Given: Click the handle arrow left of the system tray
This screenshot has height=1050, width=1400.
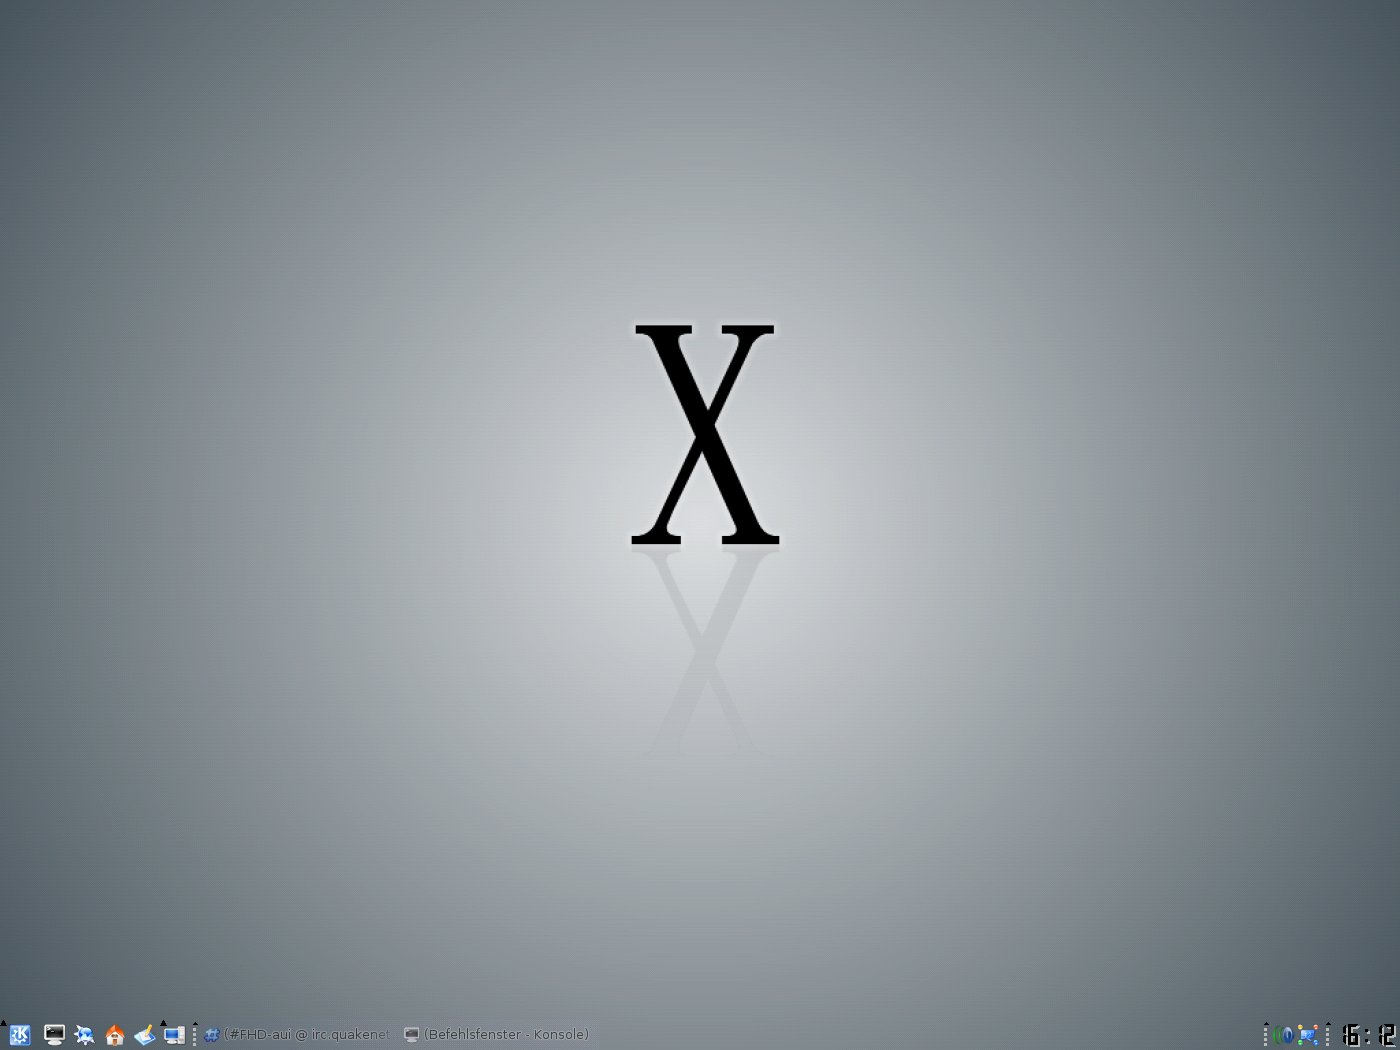Looking at the screenshot, I should click(x=1266, y=1024).
